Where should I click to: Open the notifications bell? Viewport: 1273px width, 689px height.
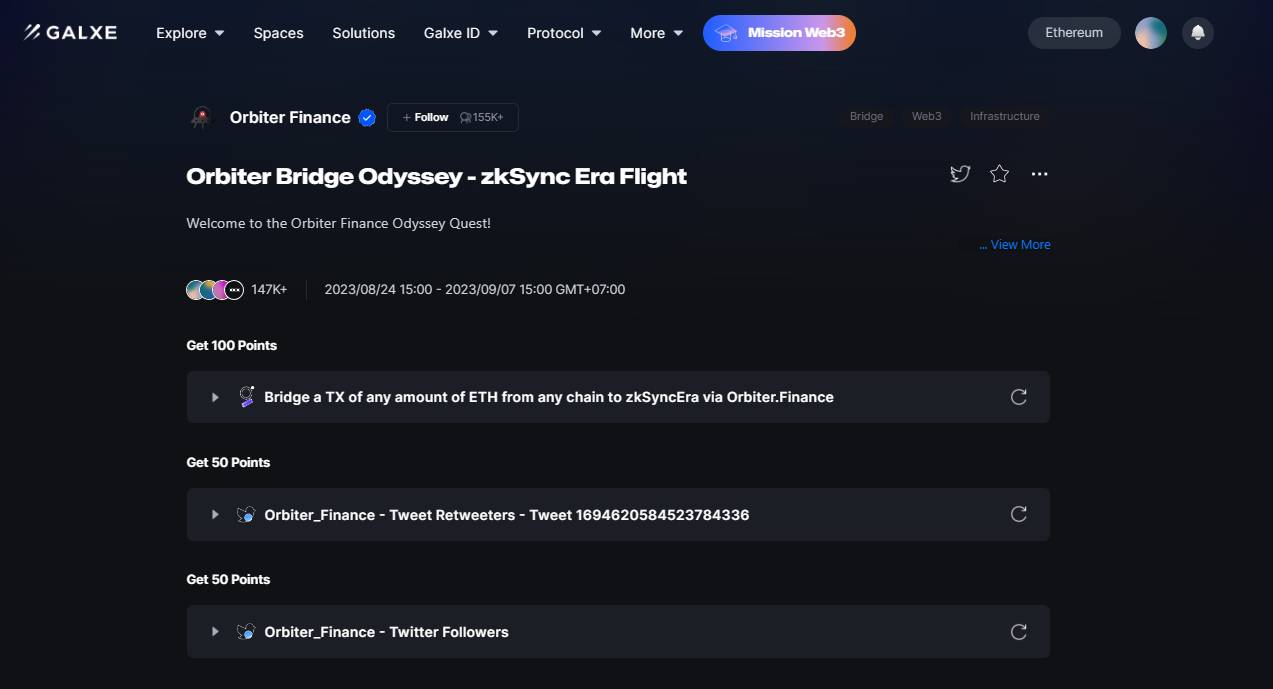(x=1198, y=33)
